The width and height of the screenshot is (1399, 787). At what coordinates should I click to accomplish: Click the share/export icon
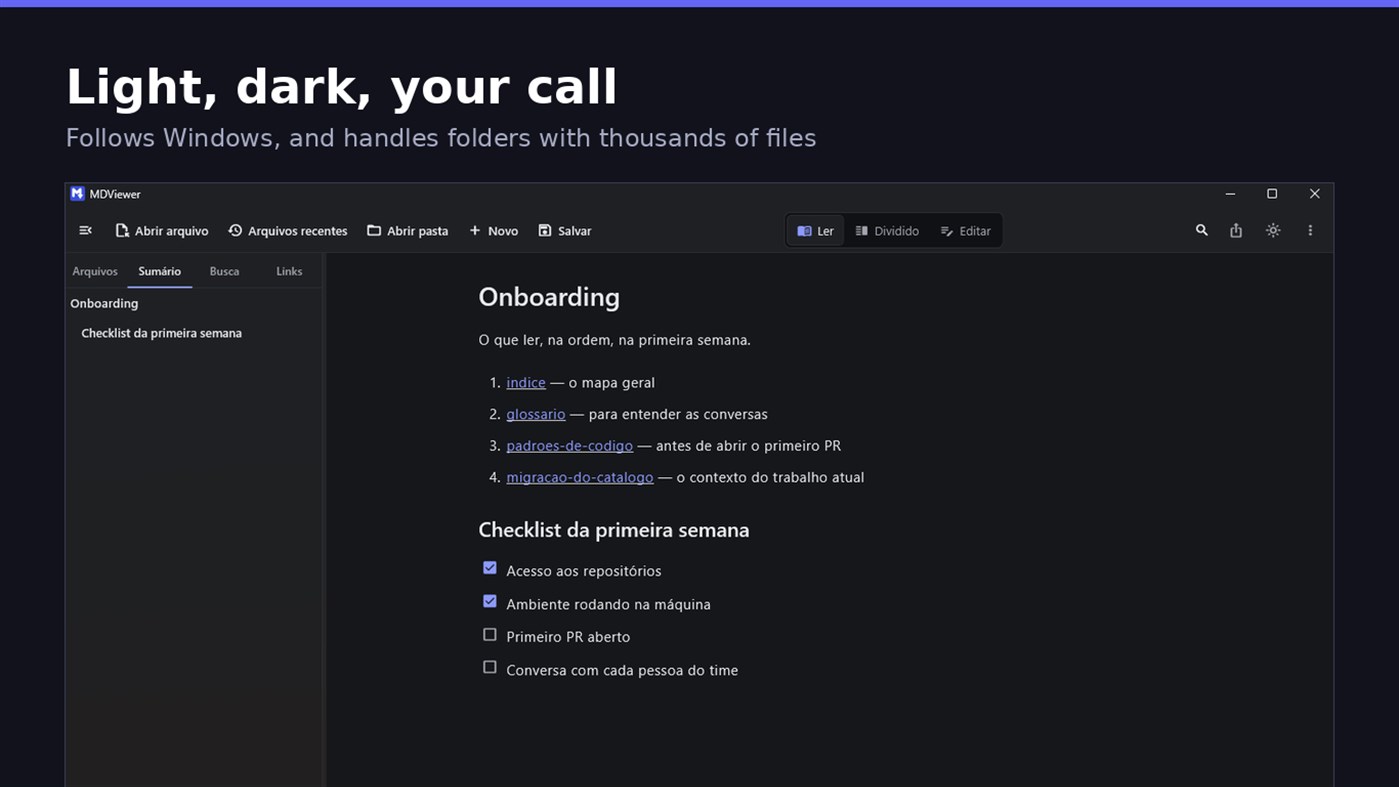pos(1236,231)
